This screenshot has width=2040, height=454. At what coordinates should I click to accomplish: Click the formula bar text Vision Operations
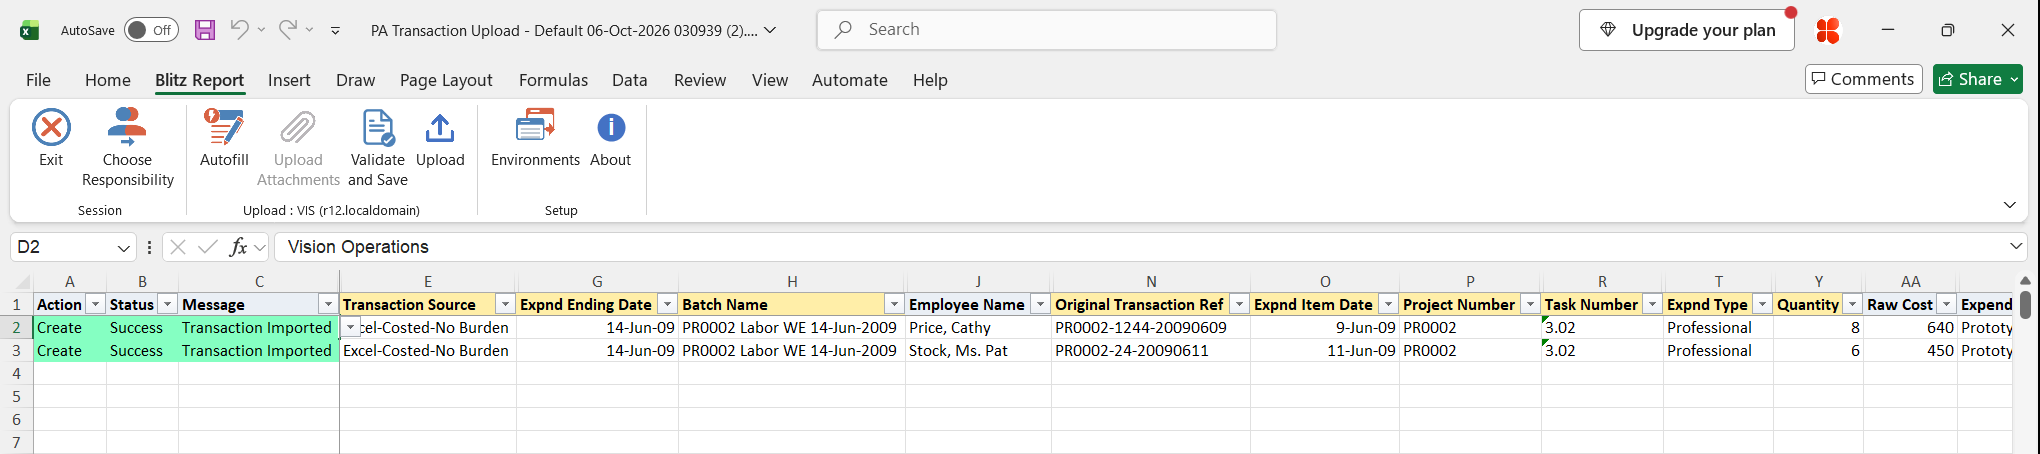coord(358,247)
